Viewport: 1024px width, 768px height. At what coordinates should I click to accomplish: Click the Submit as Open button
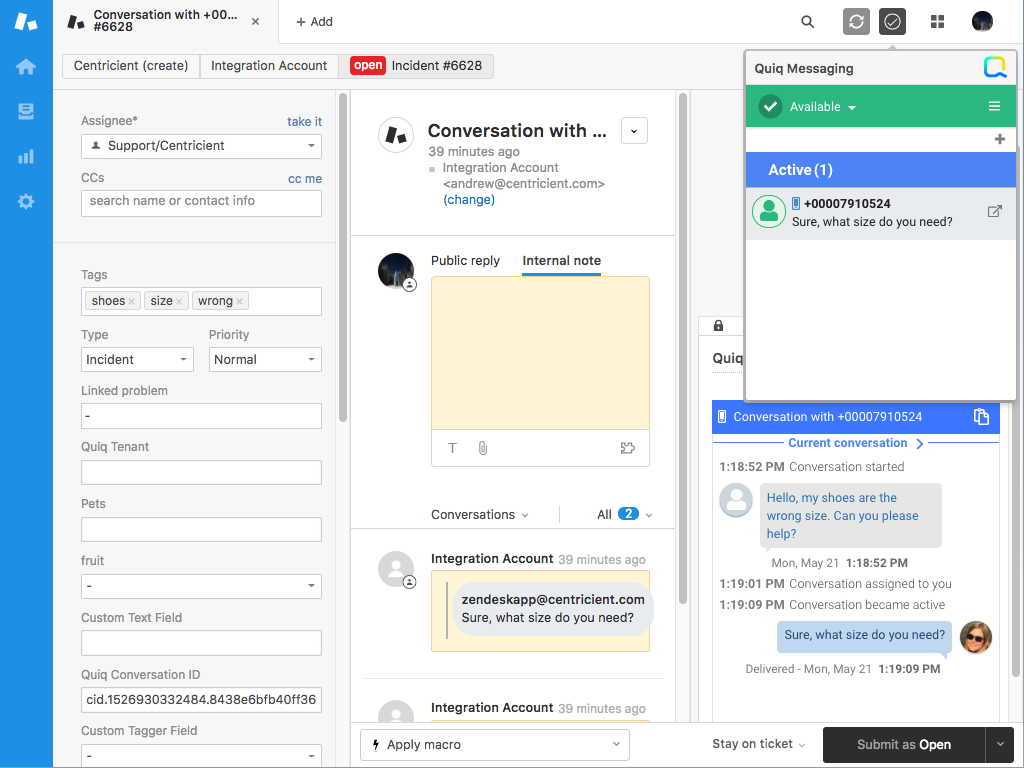[x=903, y=745]
